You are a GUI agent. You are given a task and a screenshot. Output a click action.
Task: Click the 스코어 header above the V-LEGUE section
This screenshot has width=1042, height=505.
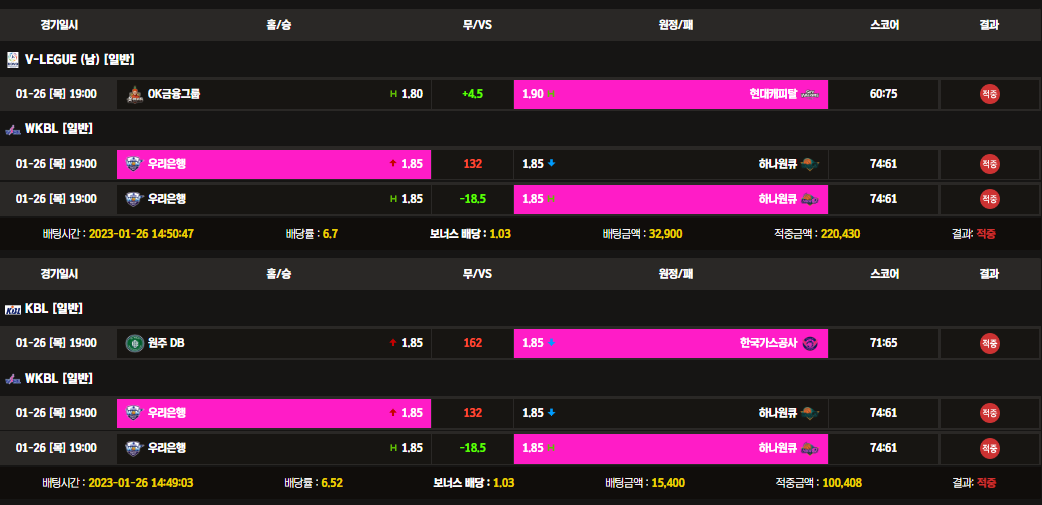[x=884, y=25]
